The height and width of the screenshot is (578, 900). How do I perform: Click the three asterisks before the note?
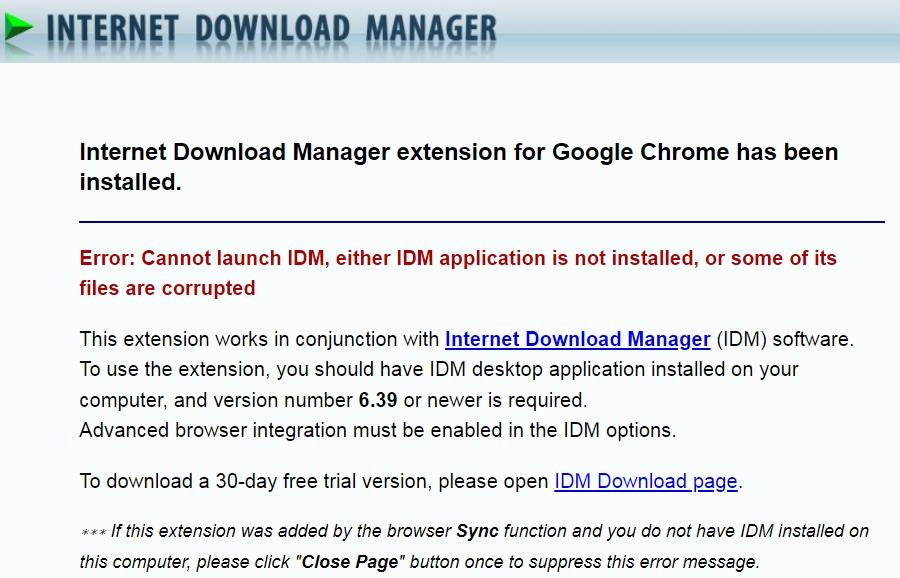point(93,533)
